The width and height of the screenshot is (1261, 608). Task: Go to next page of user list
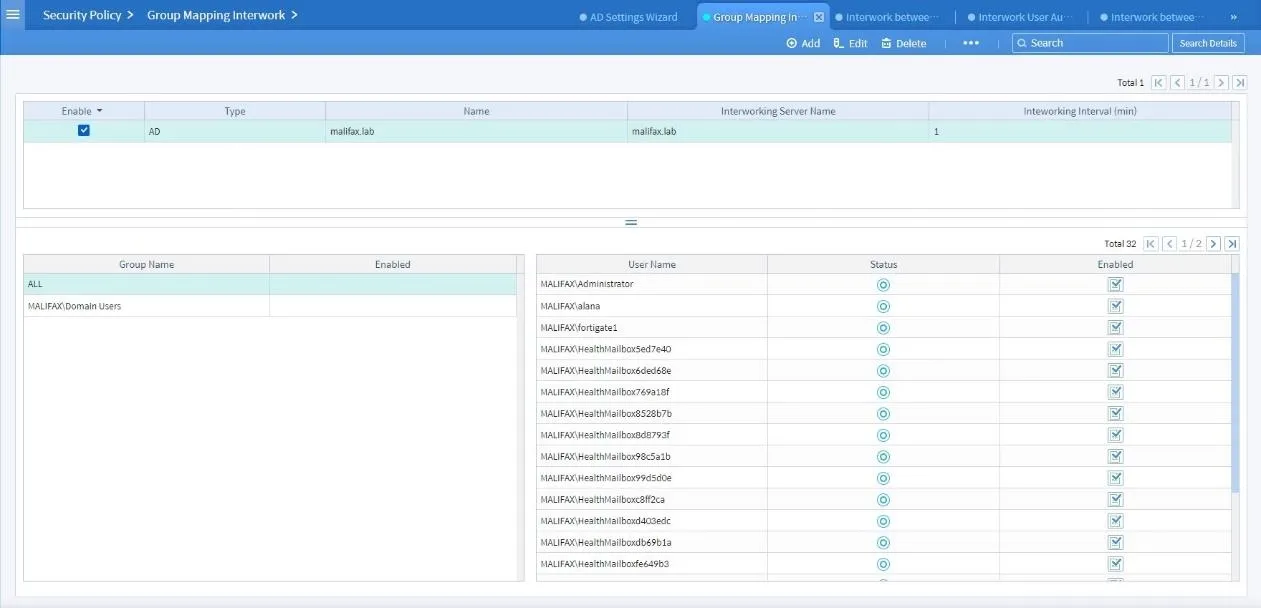[1213, 243]
